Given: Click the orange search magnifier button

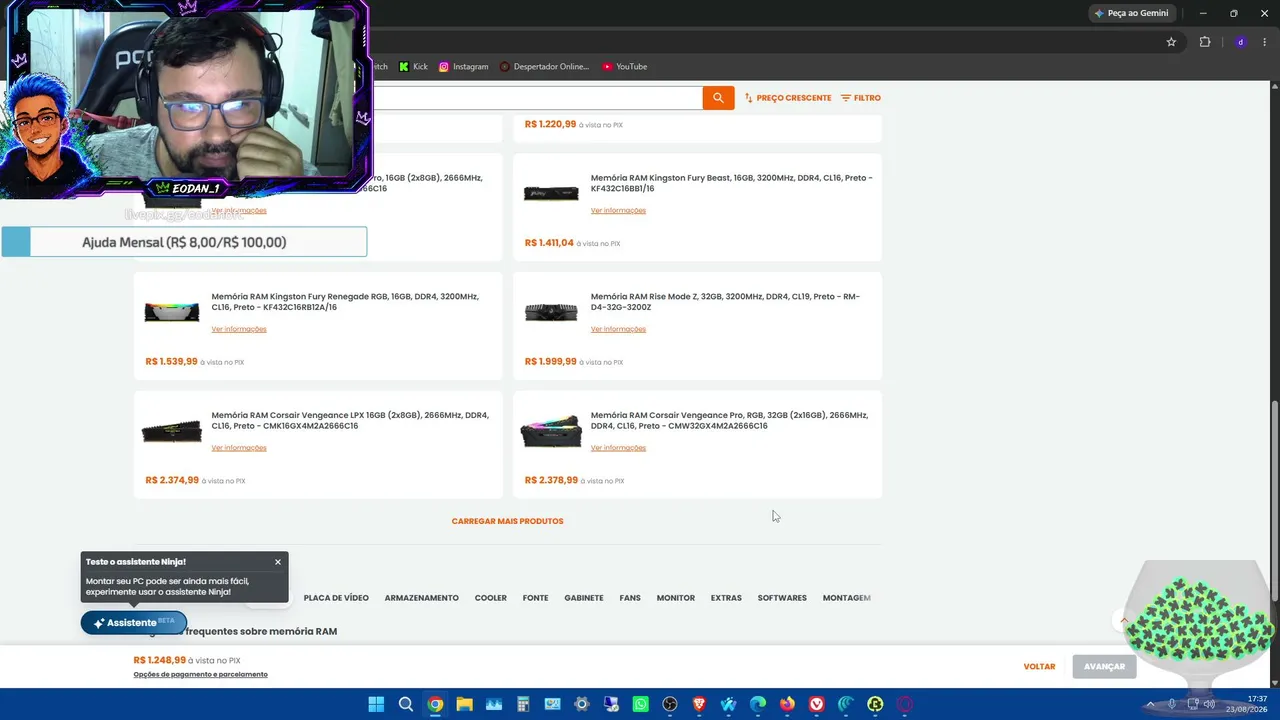Looking at the screenshot, I should tap(718, 98).
